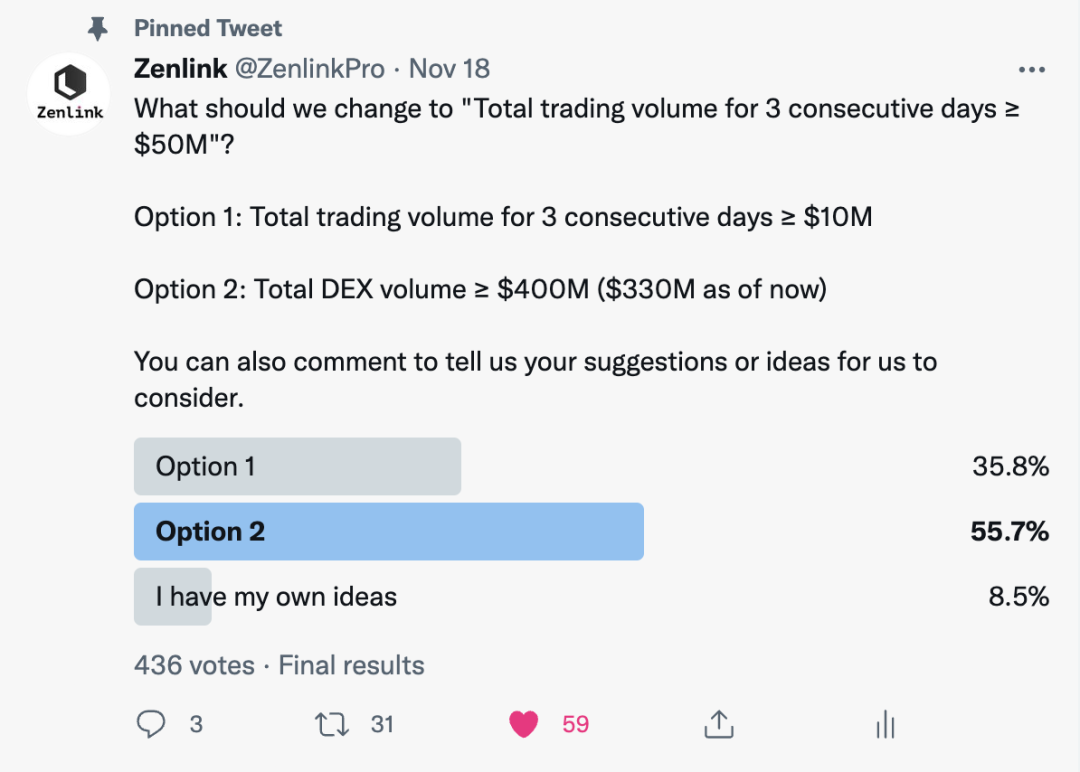Visit the @ZenlinkPro handle link
This screenshot has width=1080, height=772.
click(x=310, y=68)
